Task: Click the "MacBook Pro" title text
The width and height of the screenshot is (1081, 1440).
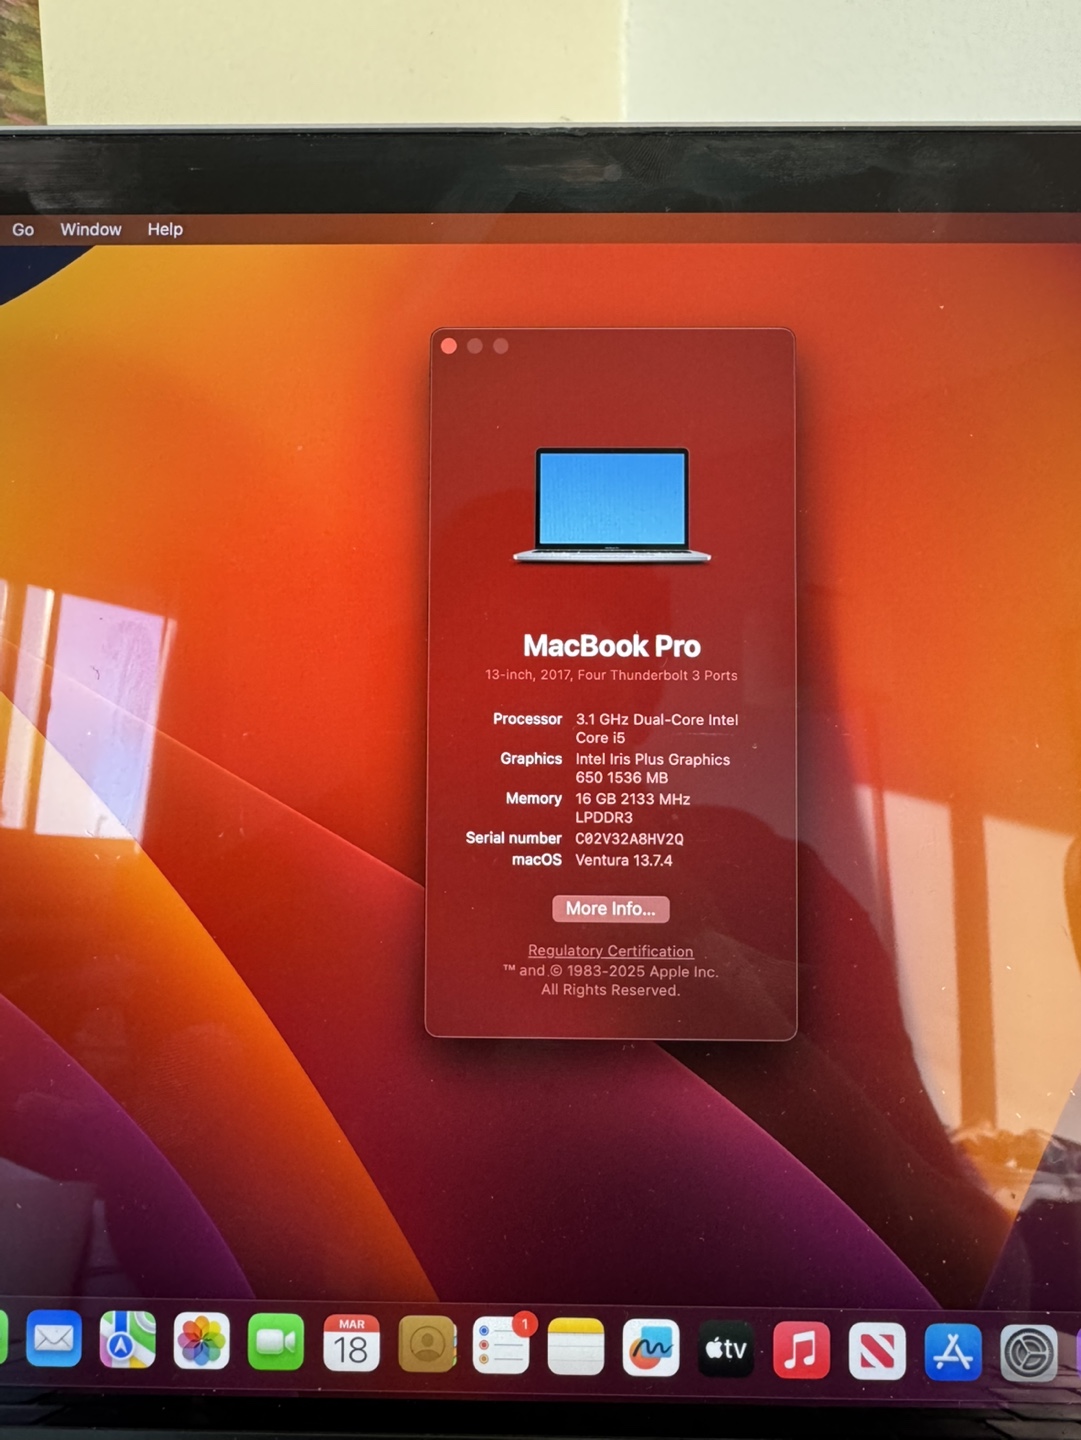Action: [612, 645]
